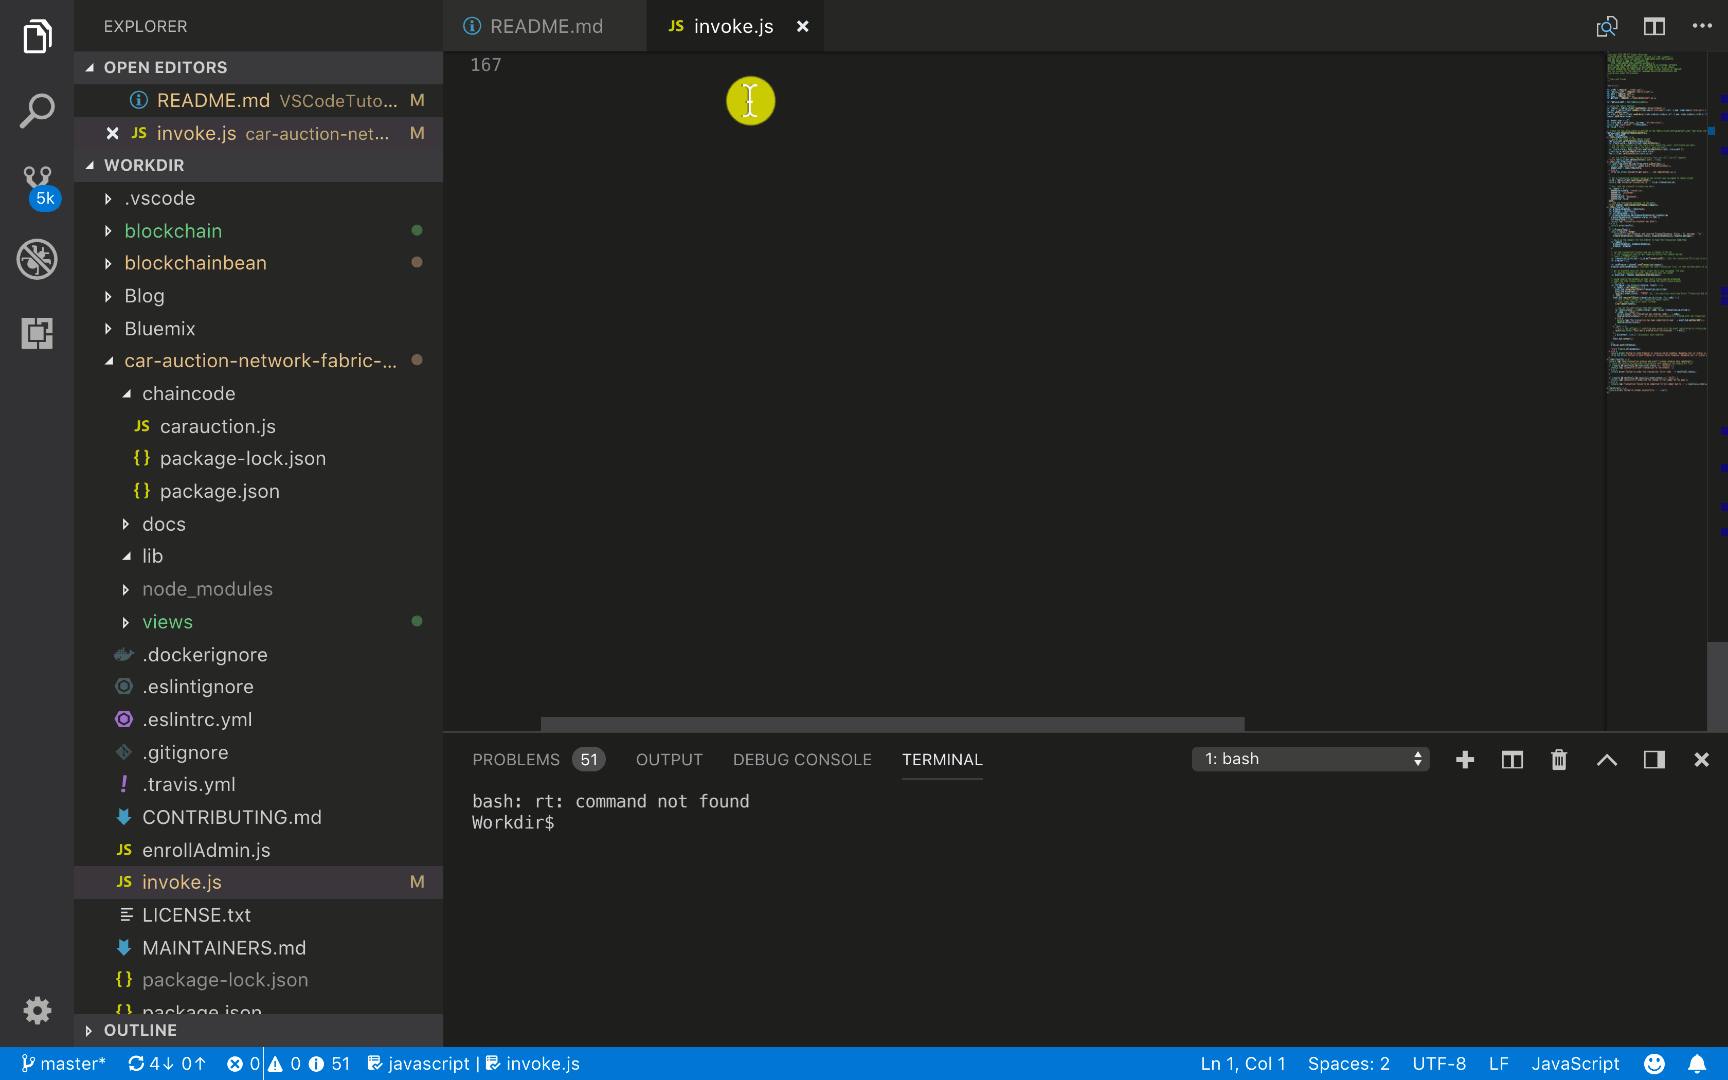Split the terminal pane

coord(1512,760)
